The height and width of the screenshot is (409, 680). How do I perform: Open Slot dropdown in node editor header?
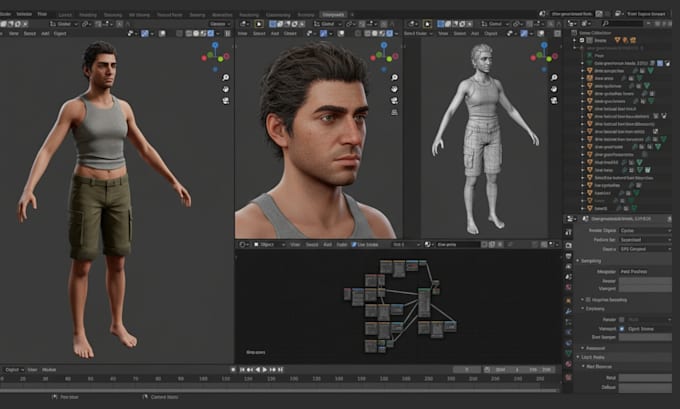pos(406,245)
